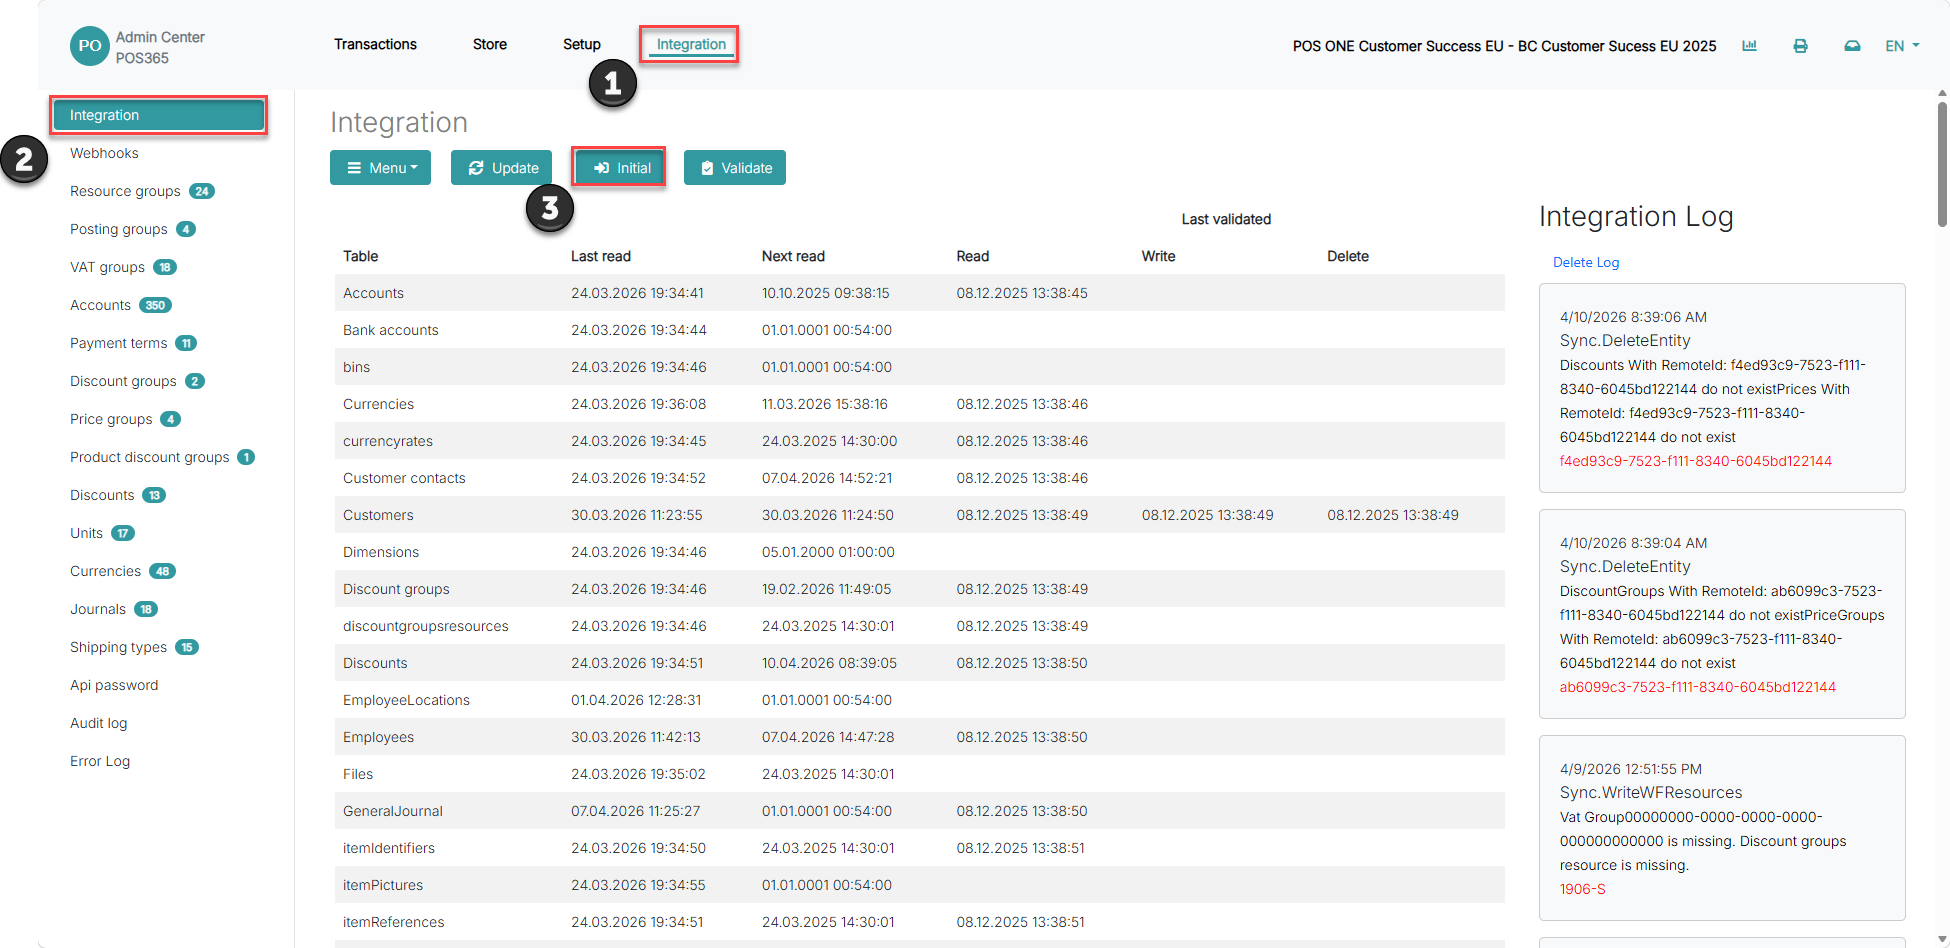The image size is (1950, 948).
Task: Open Audit log in sidebar
Action: pyautogui.click(x=98, y=723)
